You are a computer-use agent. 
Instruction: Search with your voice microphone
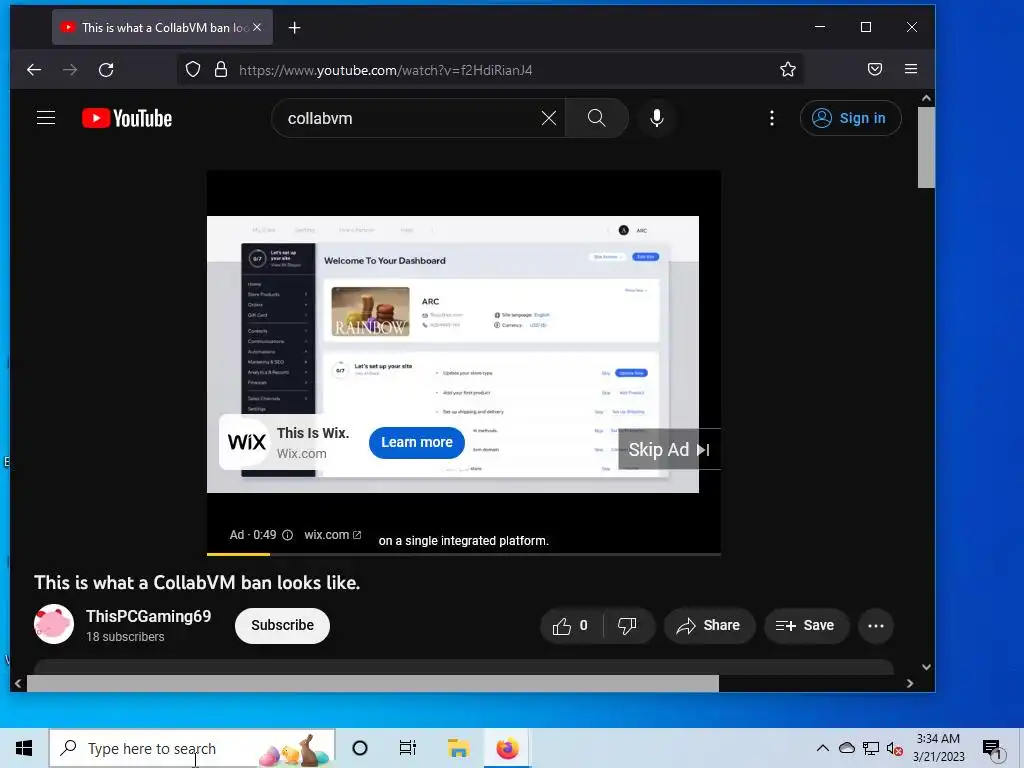[x=657, y=118]
